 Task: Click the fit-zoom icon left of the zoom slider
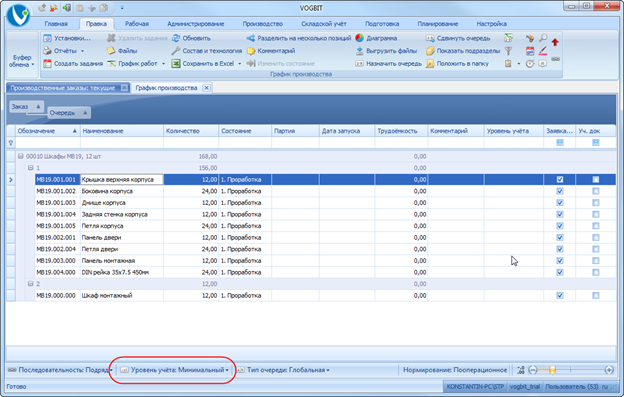[x=521, y=370]
